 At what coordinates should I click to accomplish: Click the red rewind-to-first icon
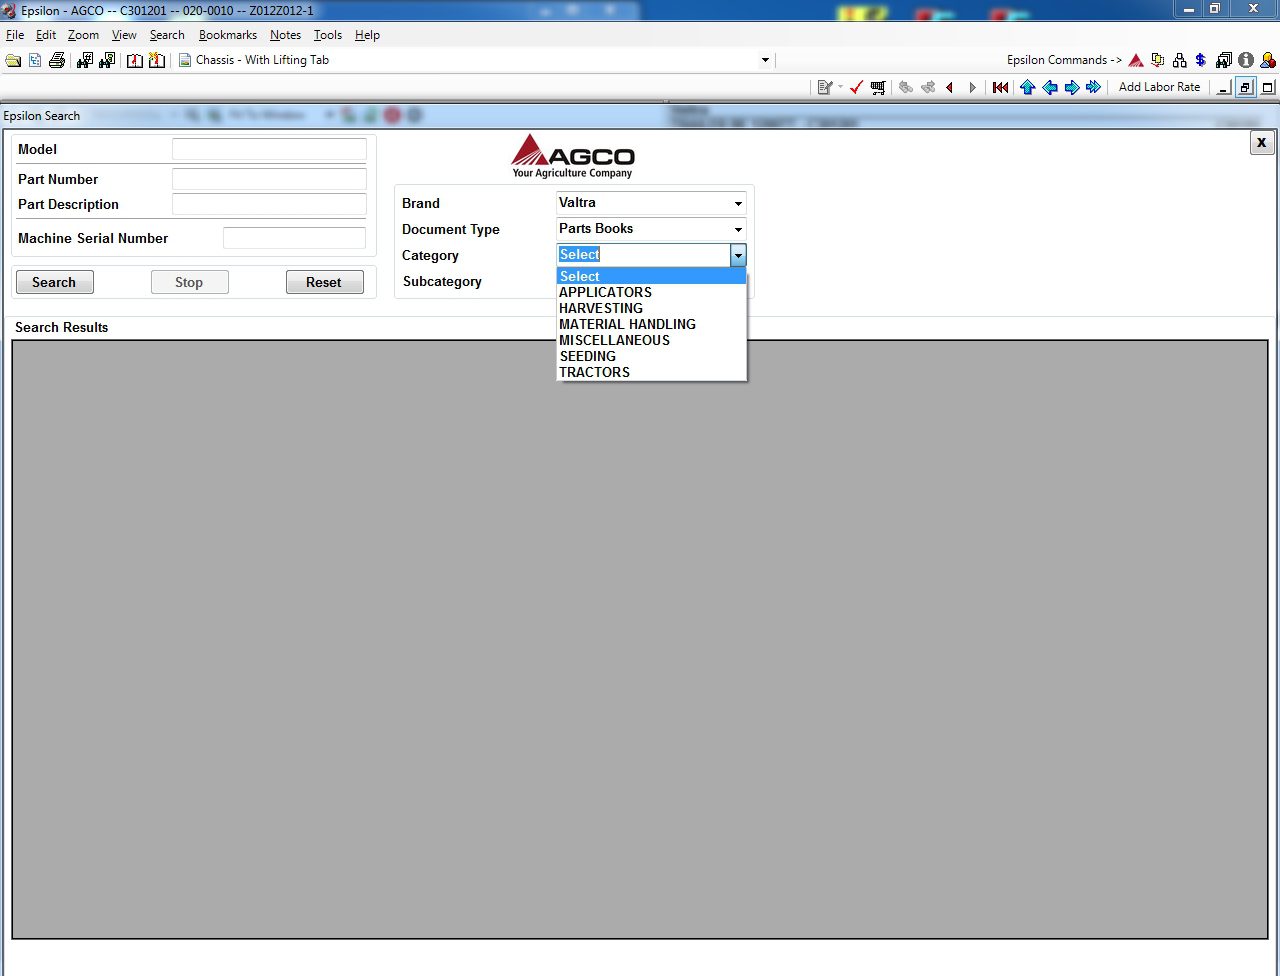[1000, 88]
